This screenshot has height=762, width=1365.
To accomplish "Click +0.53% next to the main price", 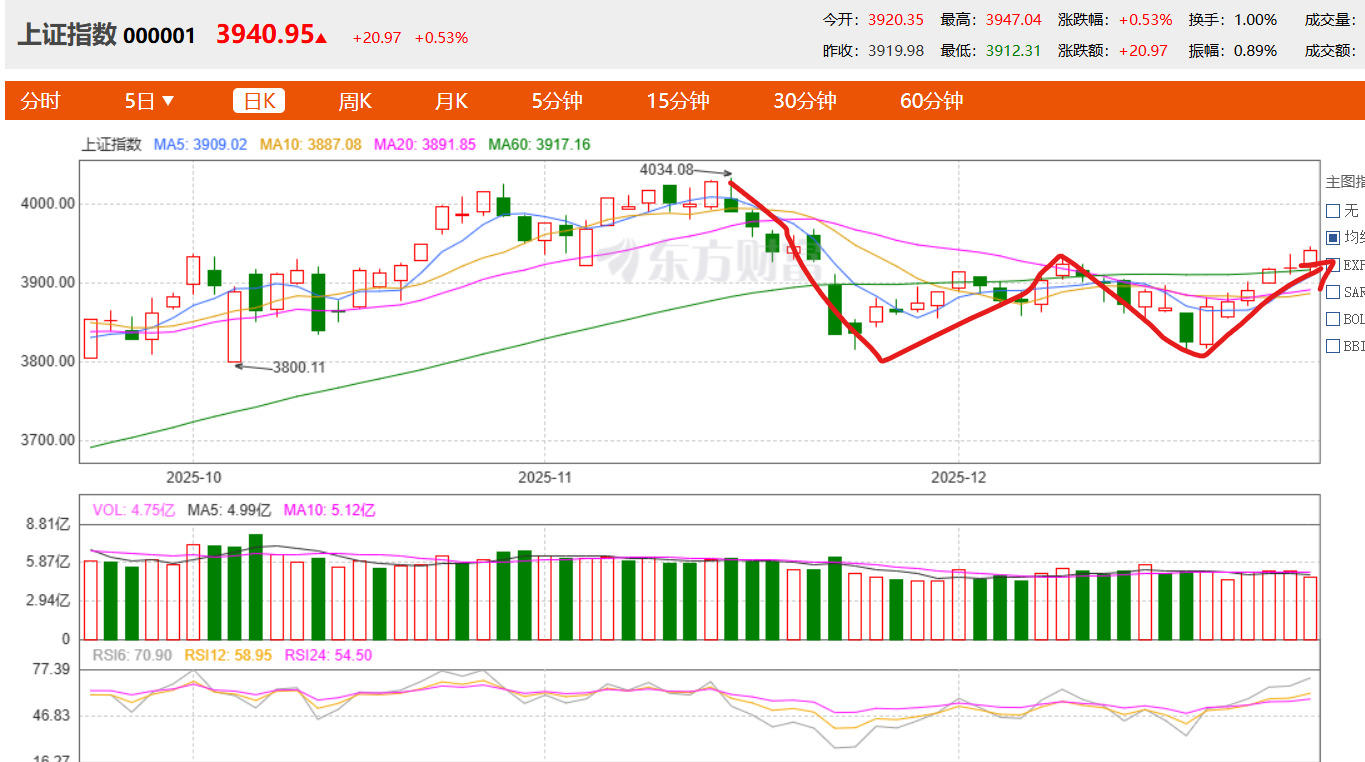I will point(441,38).
